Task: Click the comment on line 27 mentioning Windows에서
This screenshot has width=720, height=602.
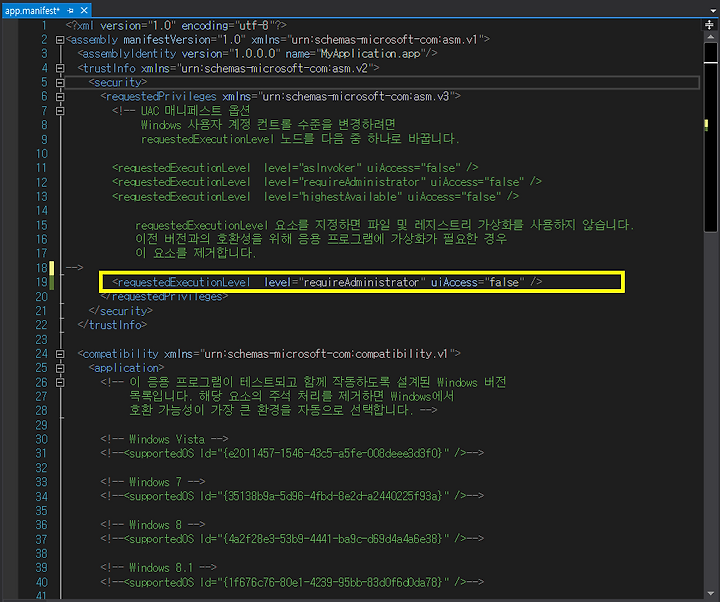Action: tap(292, 396)
